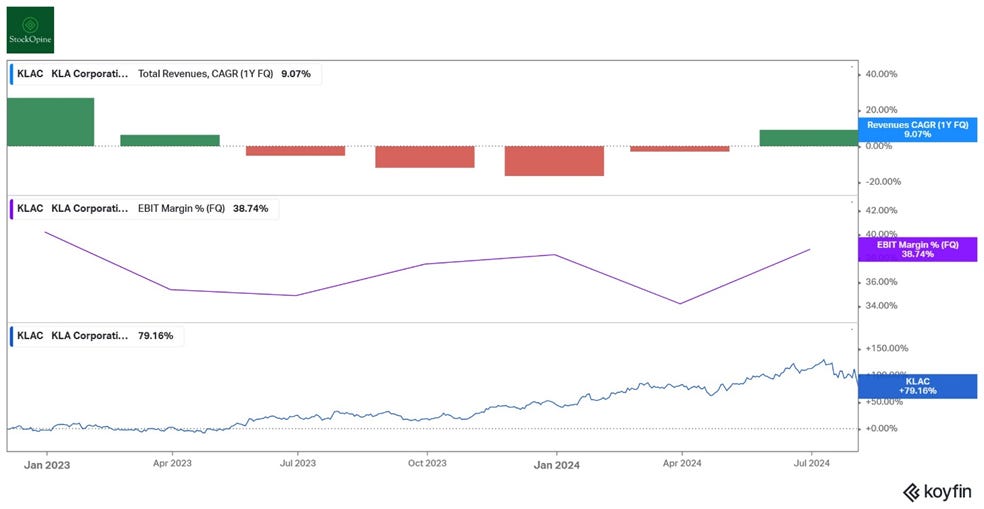The width and height of the screenshot is (984, 509).
Task: Click the Jul 2024 axis label
Action: (x=812, y=466)
